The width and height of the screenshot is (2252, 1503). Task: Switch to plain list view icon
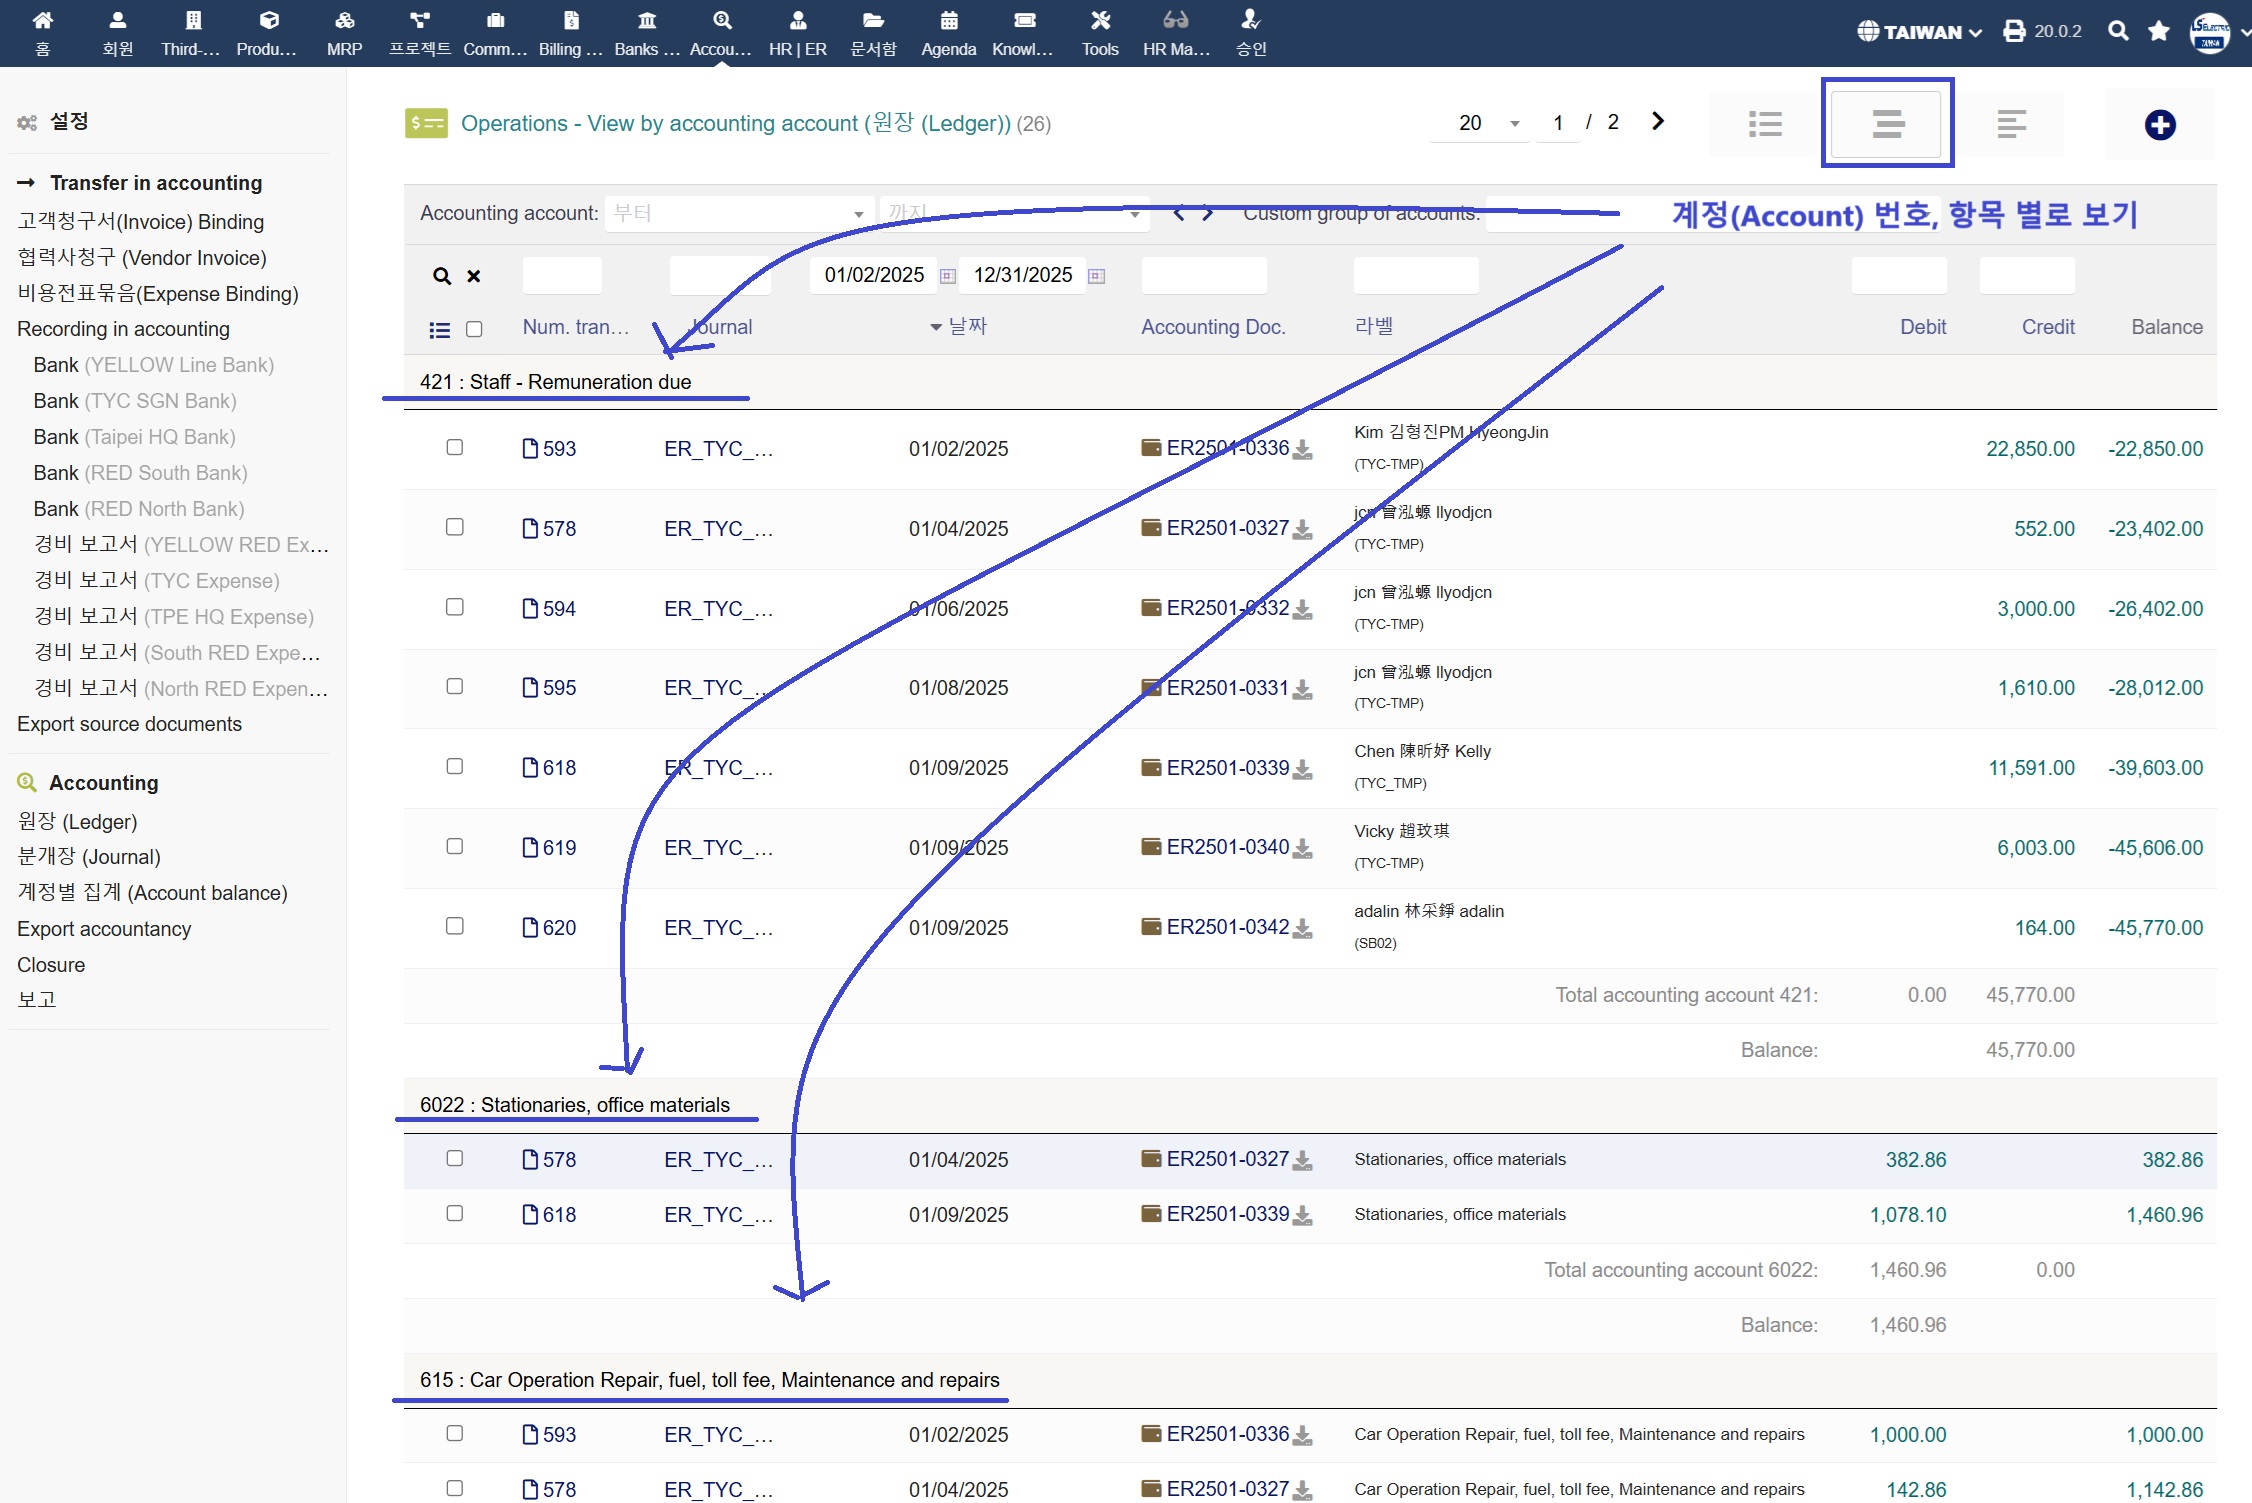click(1765, 124)
